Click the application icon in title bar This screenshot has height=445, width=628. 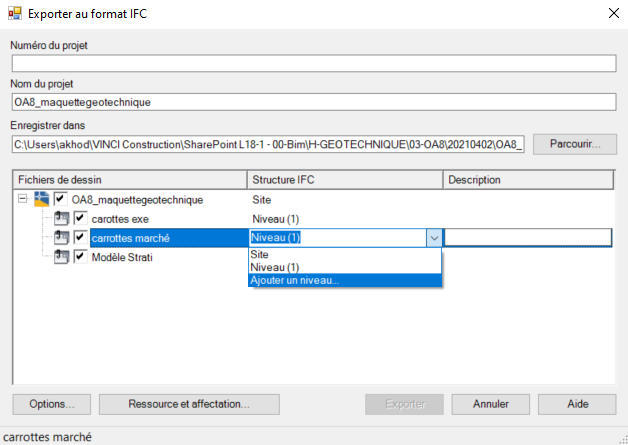[14, 14]
